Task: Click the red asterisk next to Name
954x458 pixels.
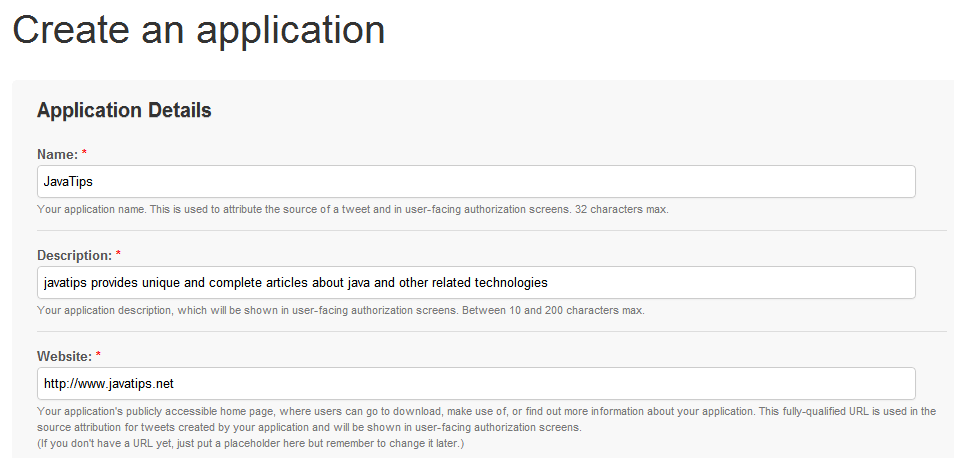Action: point(85,154)
